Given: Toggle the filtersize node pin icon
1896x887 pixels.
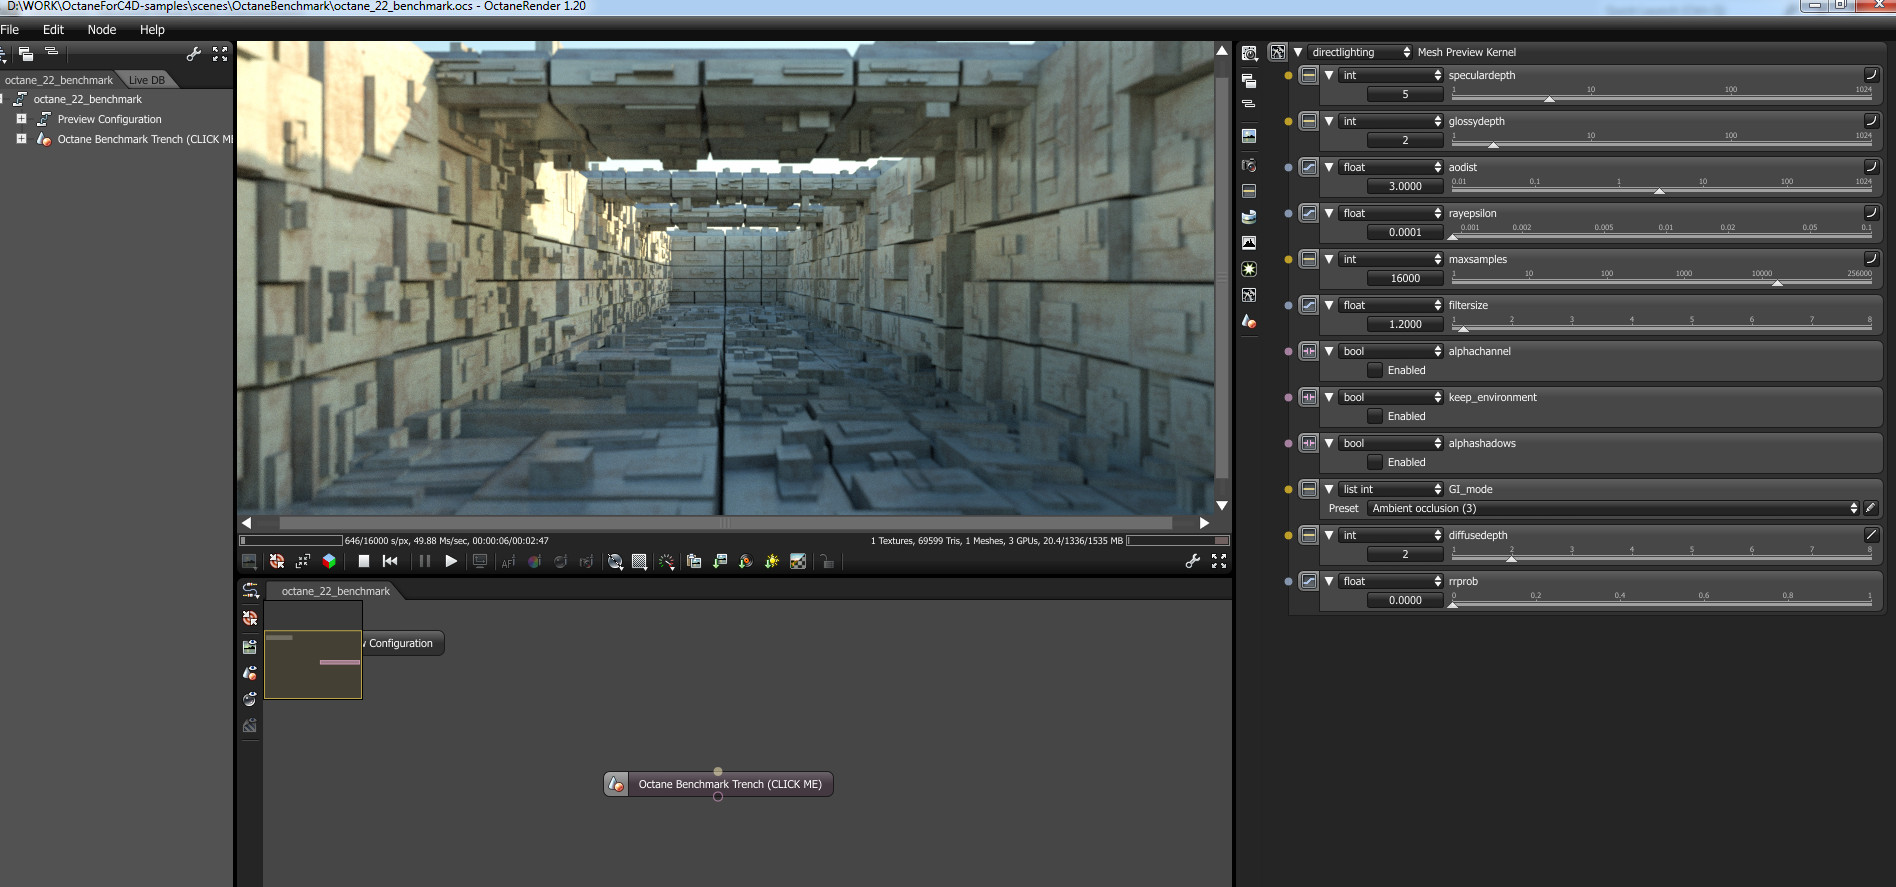Looking at the screenshot, I should tap(1308, 305).
